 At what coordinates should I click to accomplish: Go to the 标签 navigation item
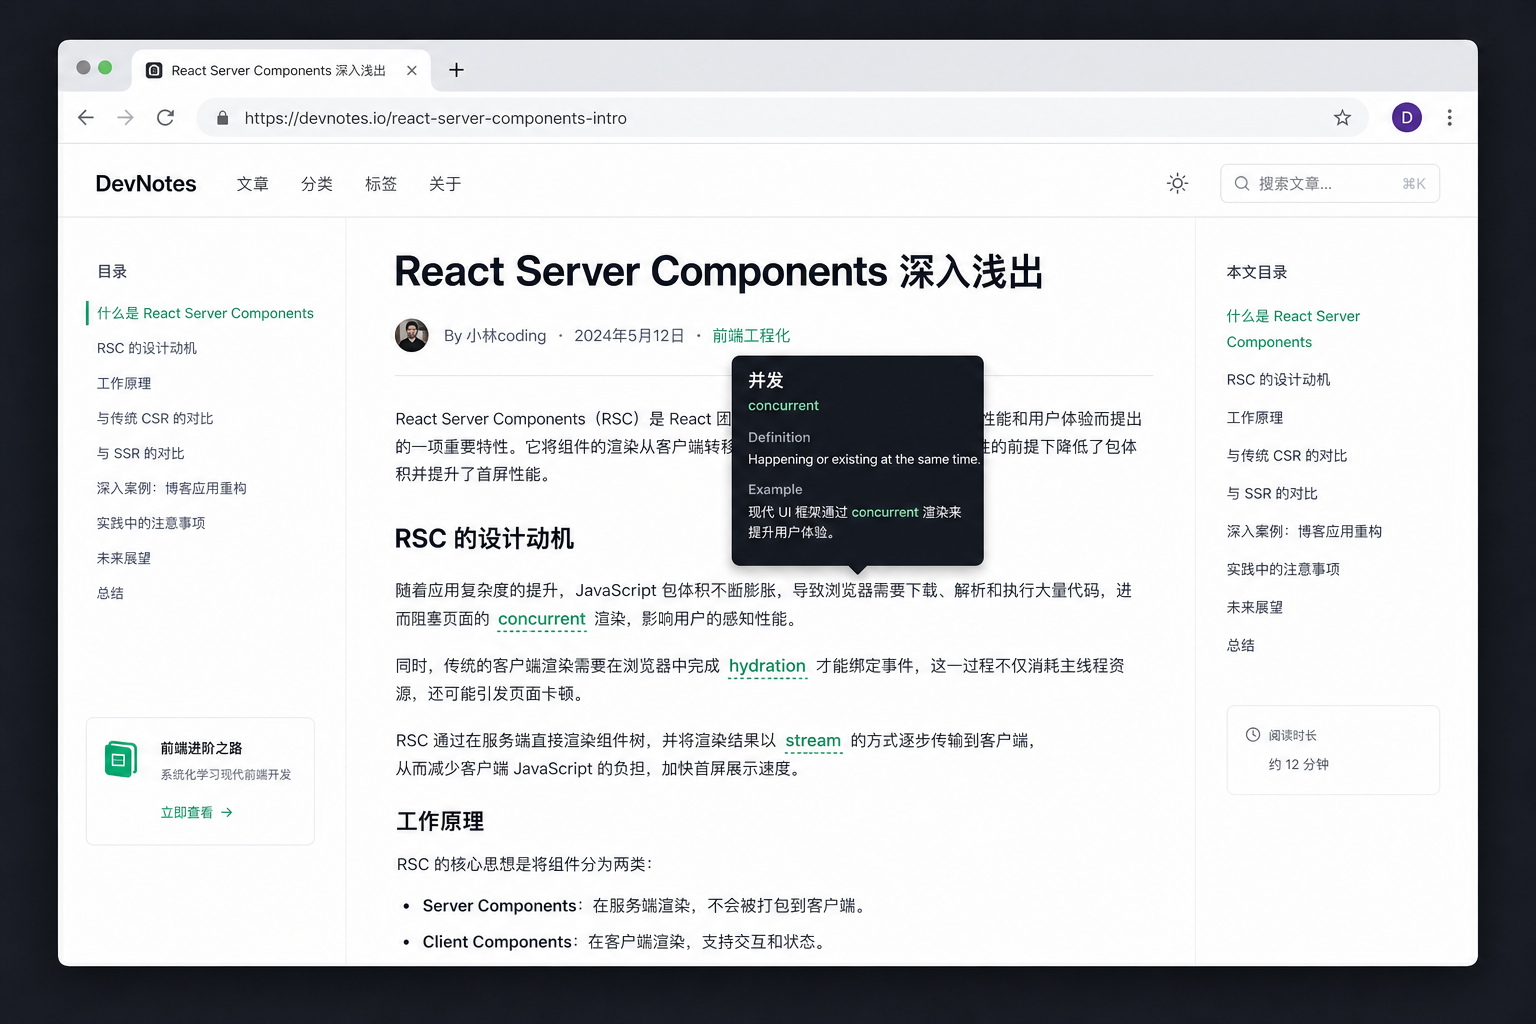pyautogui.click(x=381, y=184)
